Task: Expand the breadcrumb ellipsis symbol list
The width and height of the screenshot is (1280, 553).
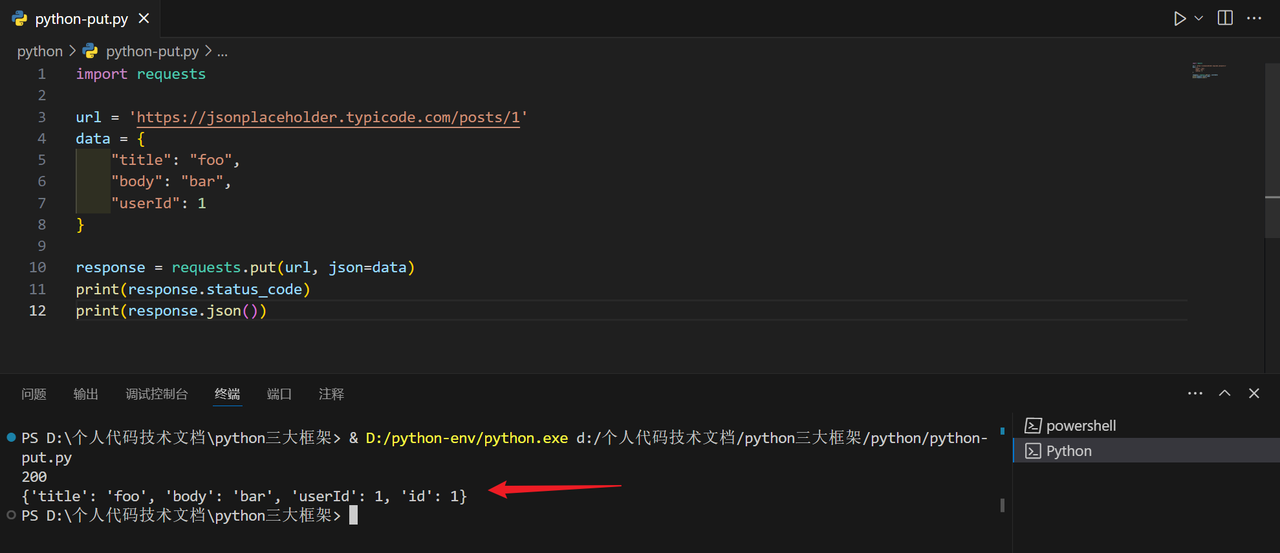Action: pyautogui.click(x=222, y=51)
